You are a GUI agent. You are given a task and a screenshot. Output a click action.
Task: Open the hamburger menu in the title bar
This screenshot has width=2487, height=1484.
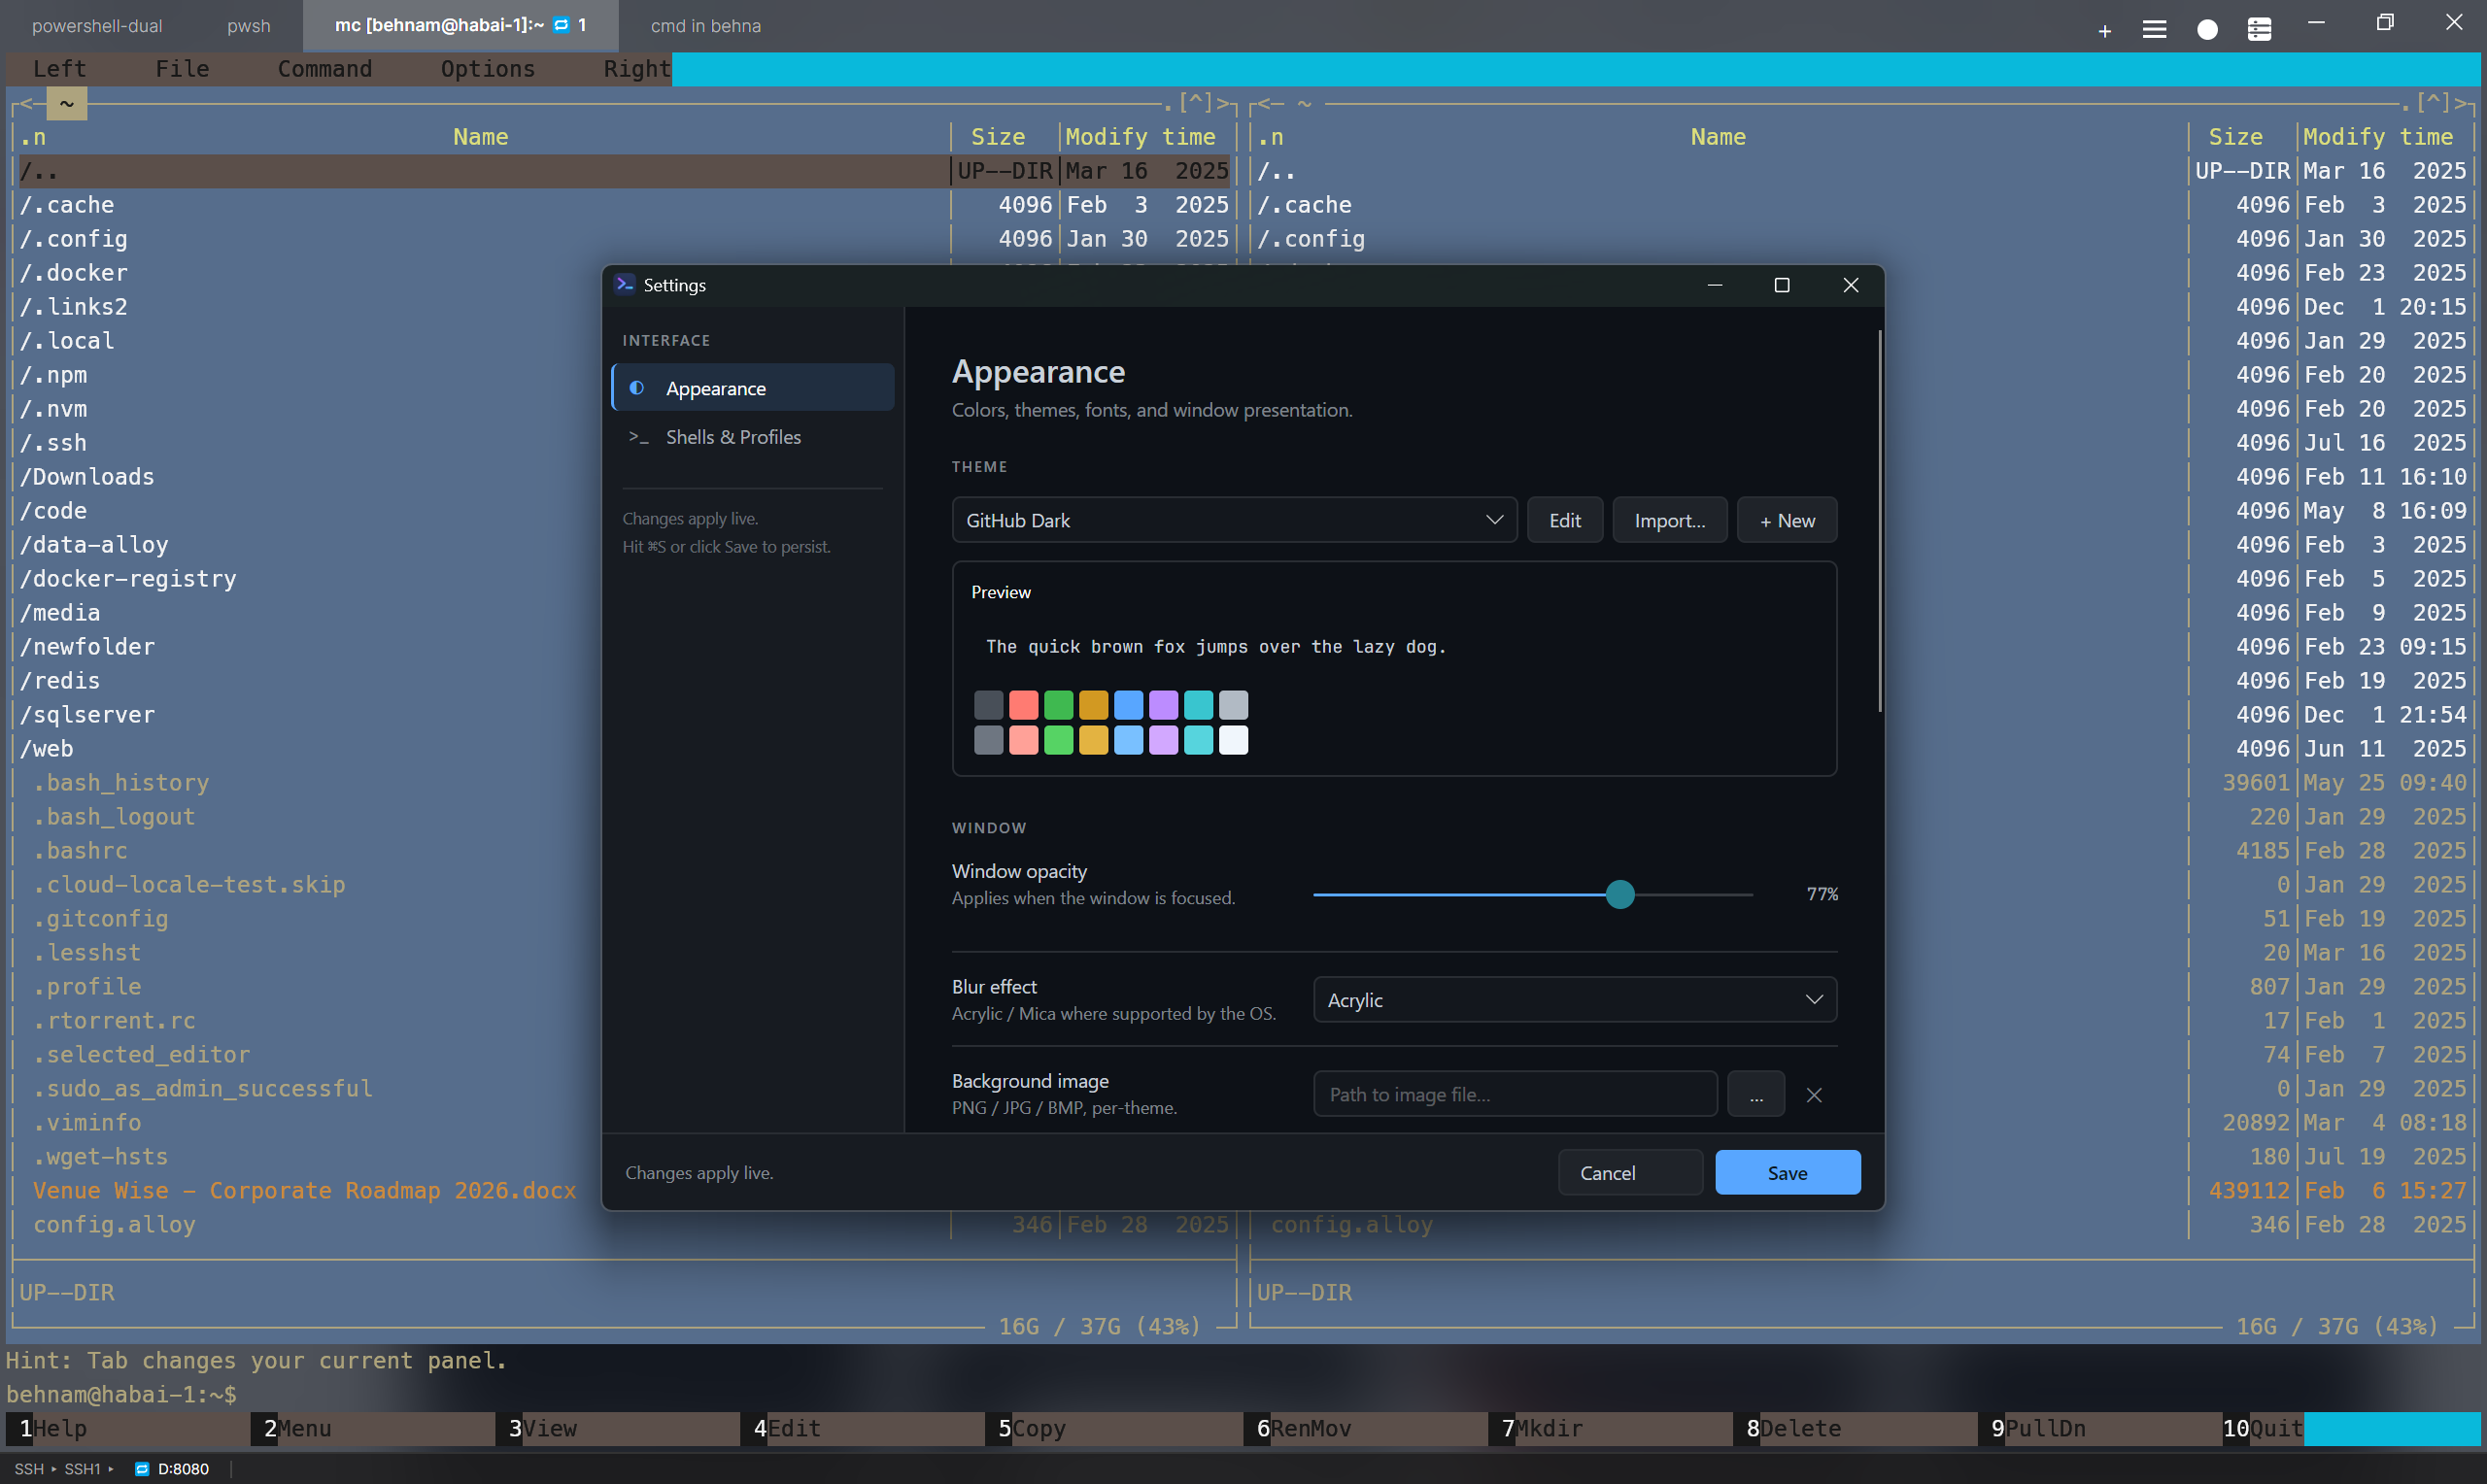(2154, 30)
